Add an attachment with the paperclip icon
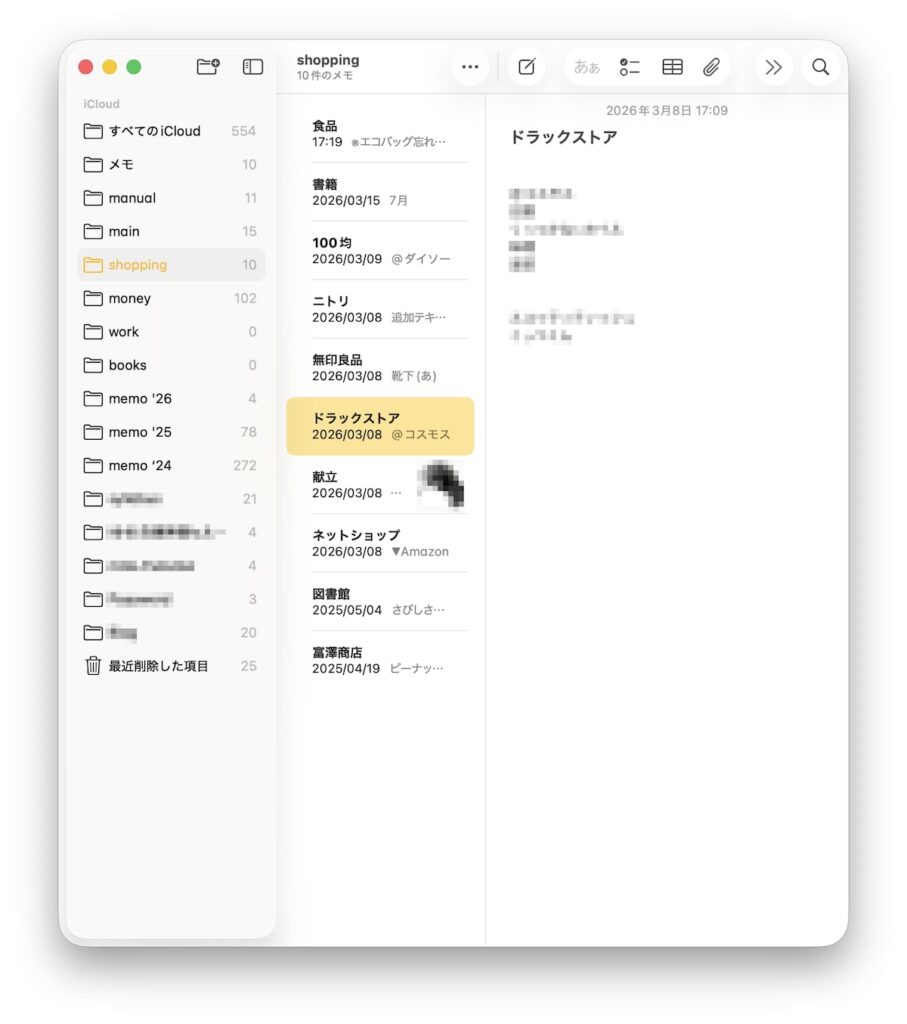 (713, 67)
